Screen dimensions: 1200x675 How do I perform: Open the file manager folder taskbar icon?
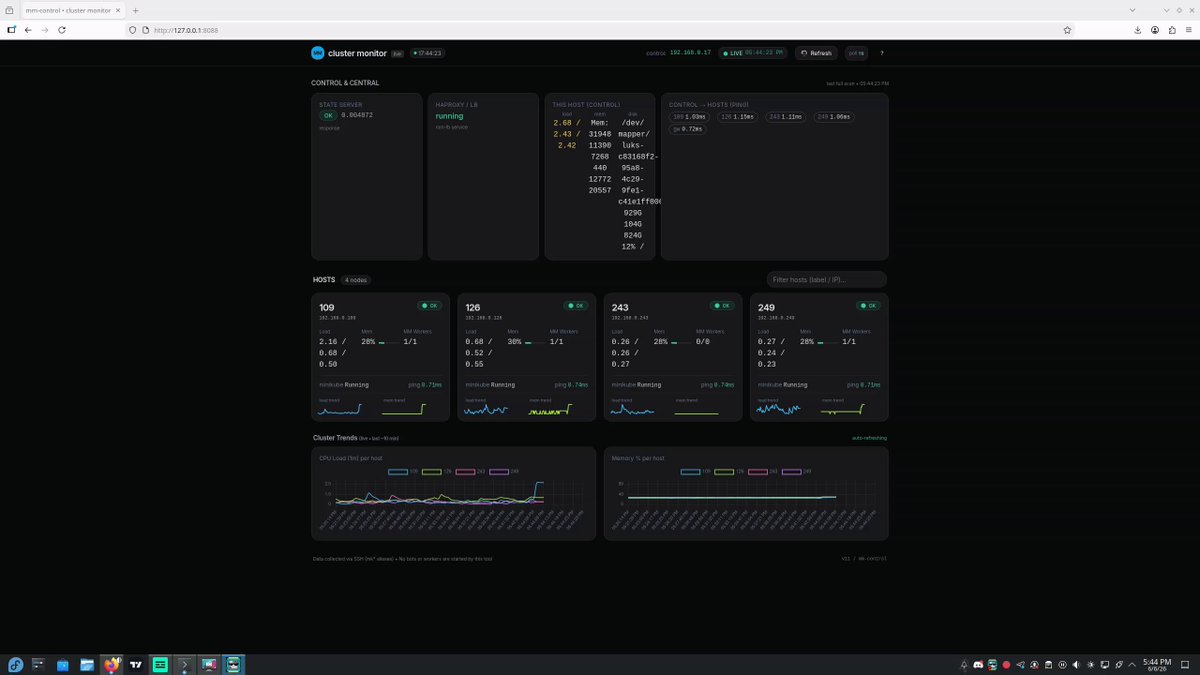(x=88, y=664)
